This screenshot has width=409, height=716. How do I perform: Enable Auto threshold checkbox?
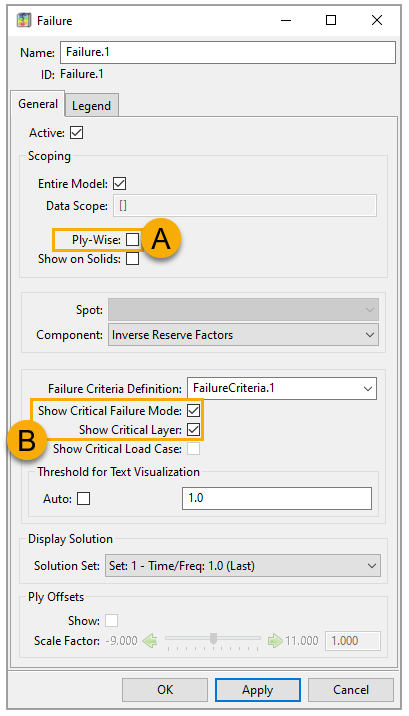click(84, 498)
